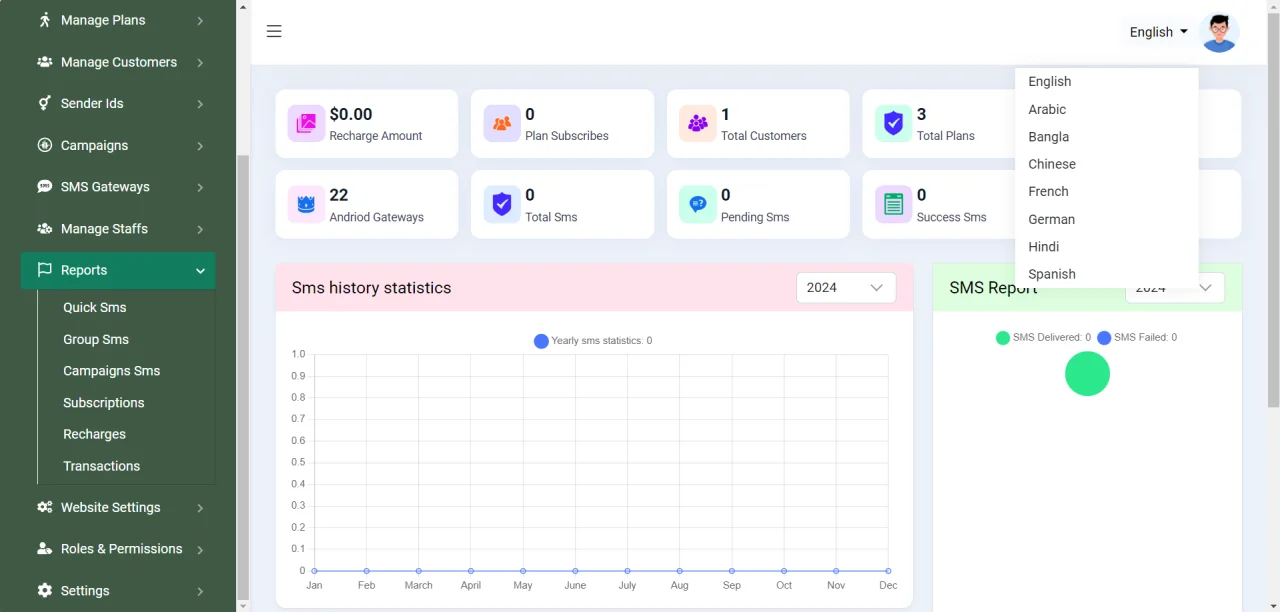This screenshot has height=612, width=1280.
Task: Expand the Sender Ids chevron
Action: [x=200, y=104]
